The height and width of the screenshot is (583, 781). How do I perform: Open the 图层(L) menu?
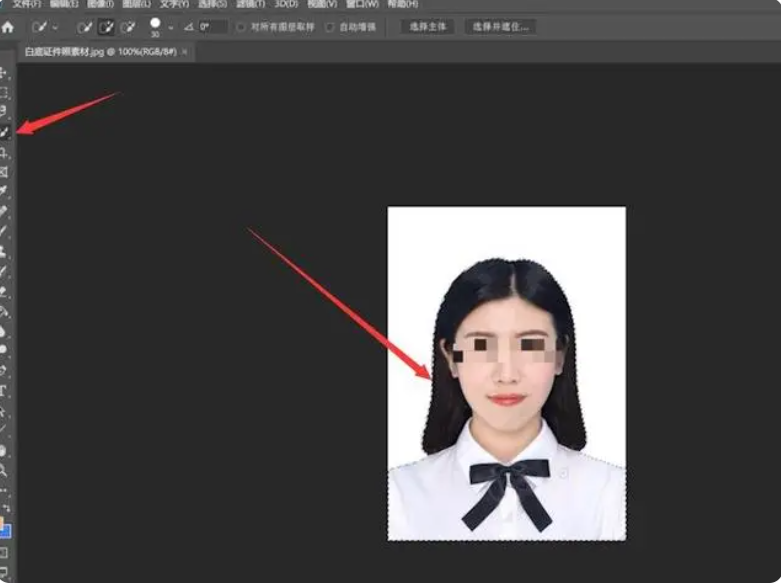(136, 4)
